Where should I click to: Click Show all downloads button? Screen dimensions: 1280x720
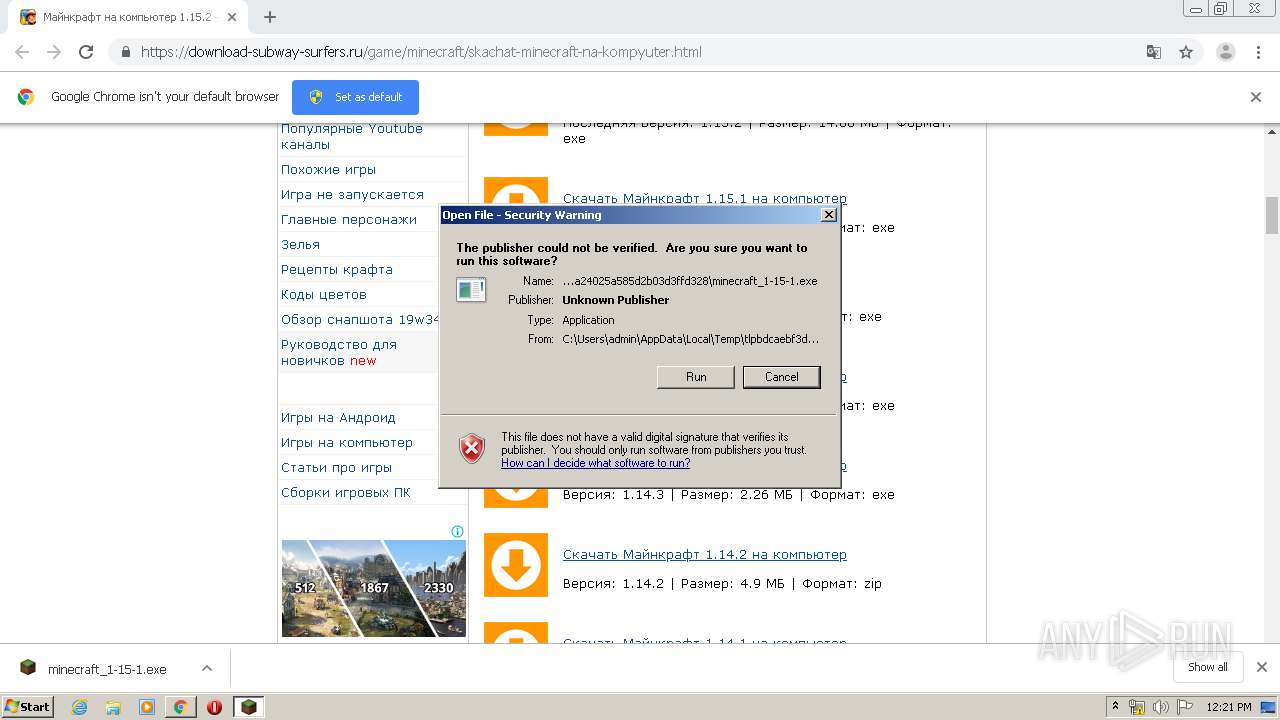[1208, 667]
